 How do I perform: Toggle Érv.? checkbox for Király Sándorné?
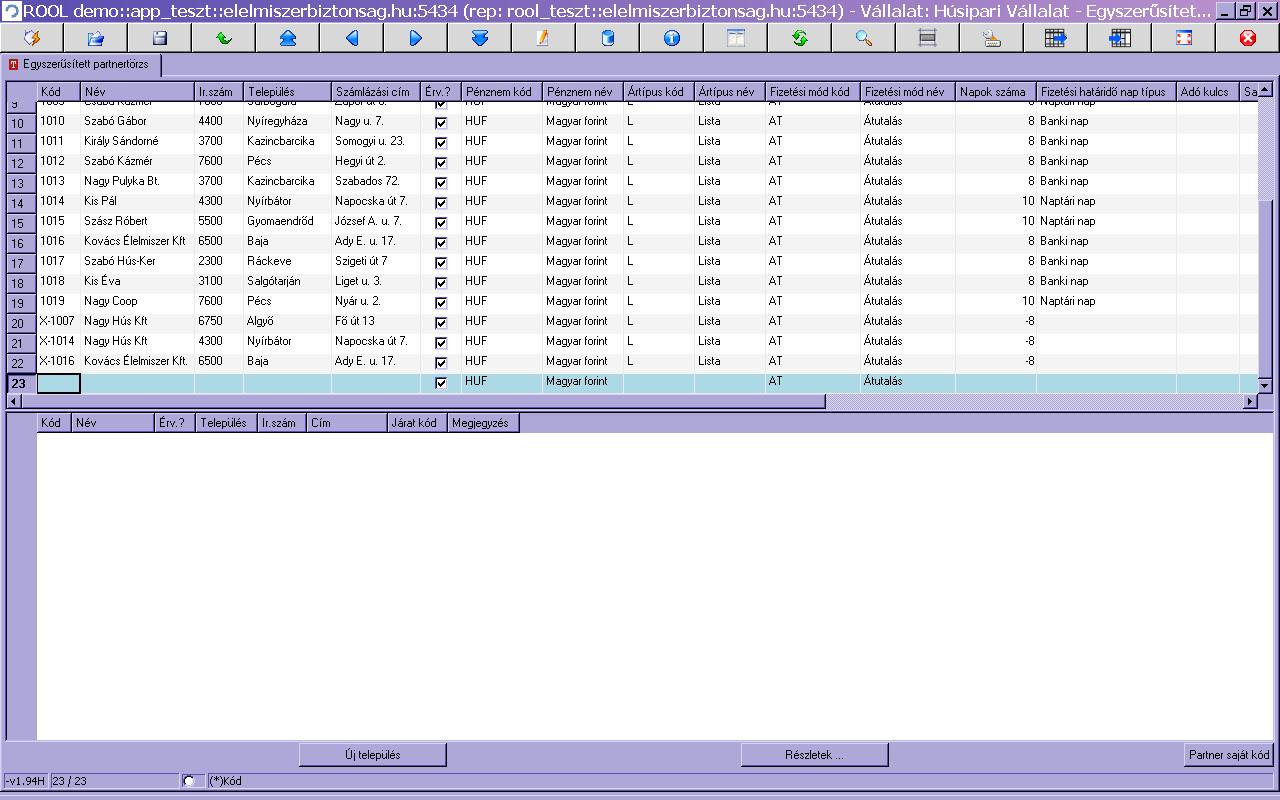(x=441, y=142)
